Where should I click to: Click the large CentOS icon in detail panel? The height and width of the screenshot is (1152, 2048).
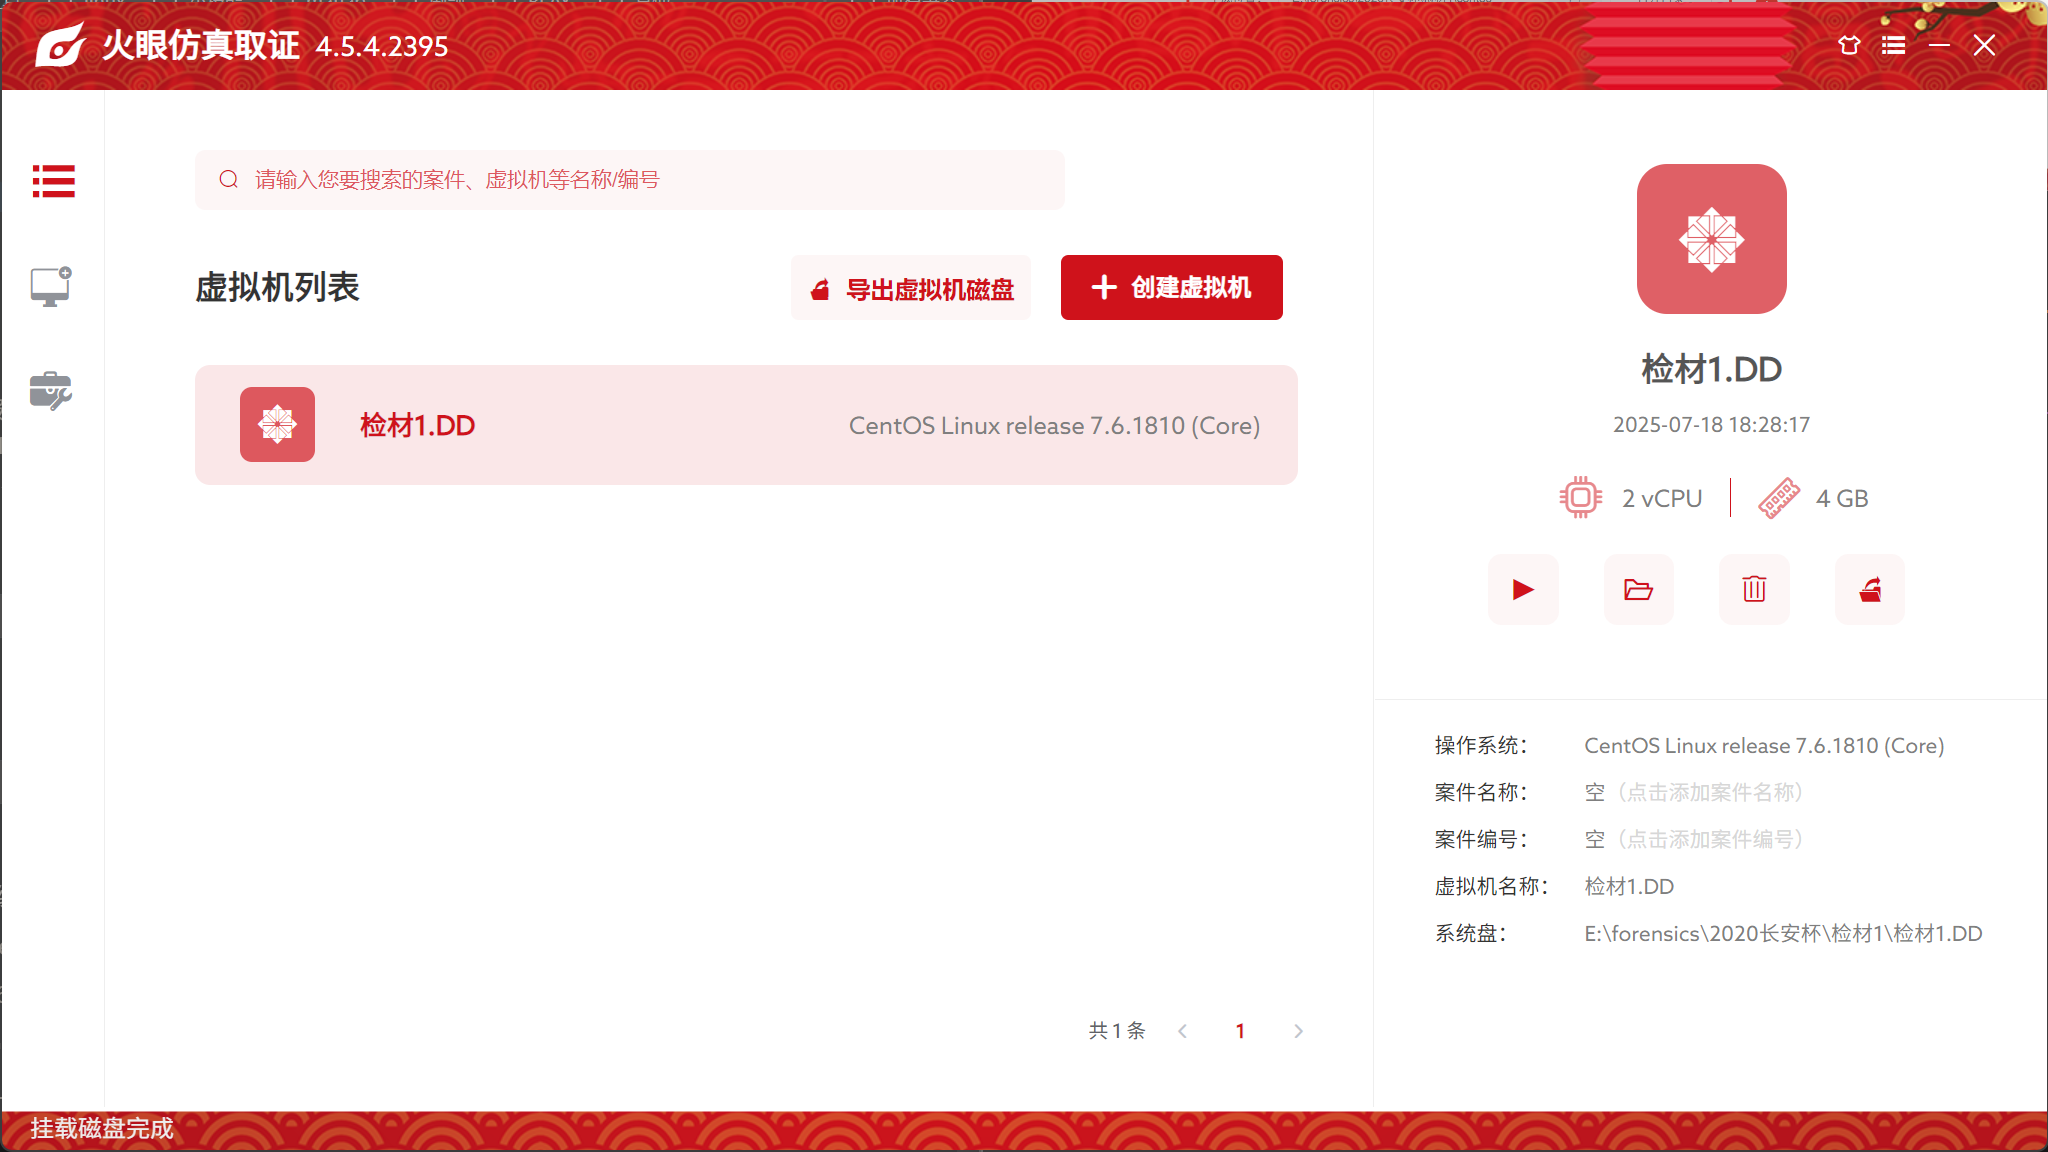pyautogui.click(x=1711, y=239)
